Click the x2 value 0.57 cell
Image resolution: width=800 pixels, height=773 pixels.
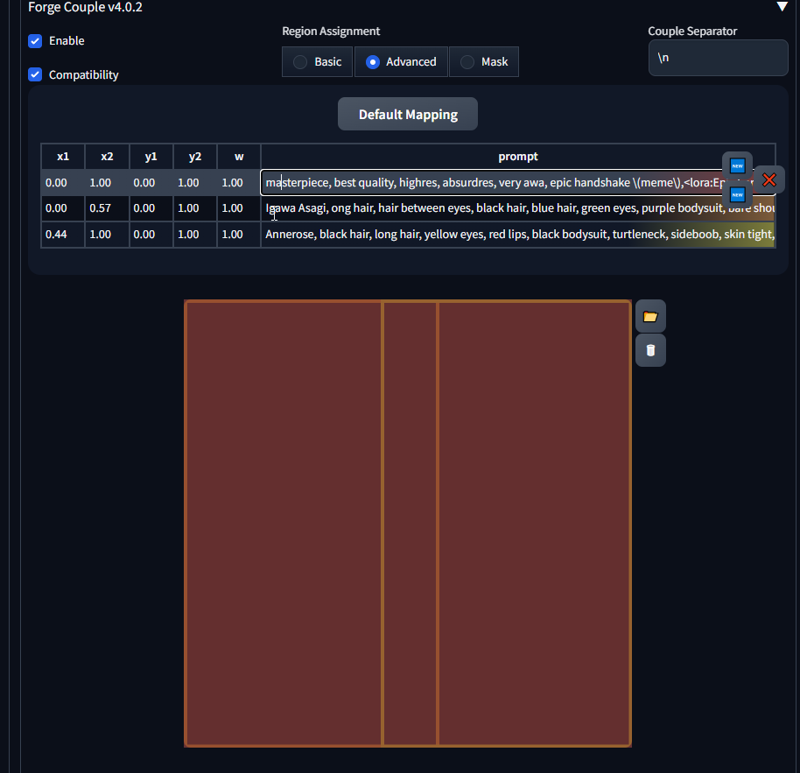pos(107,209)
